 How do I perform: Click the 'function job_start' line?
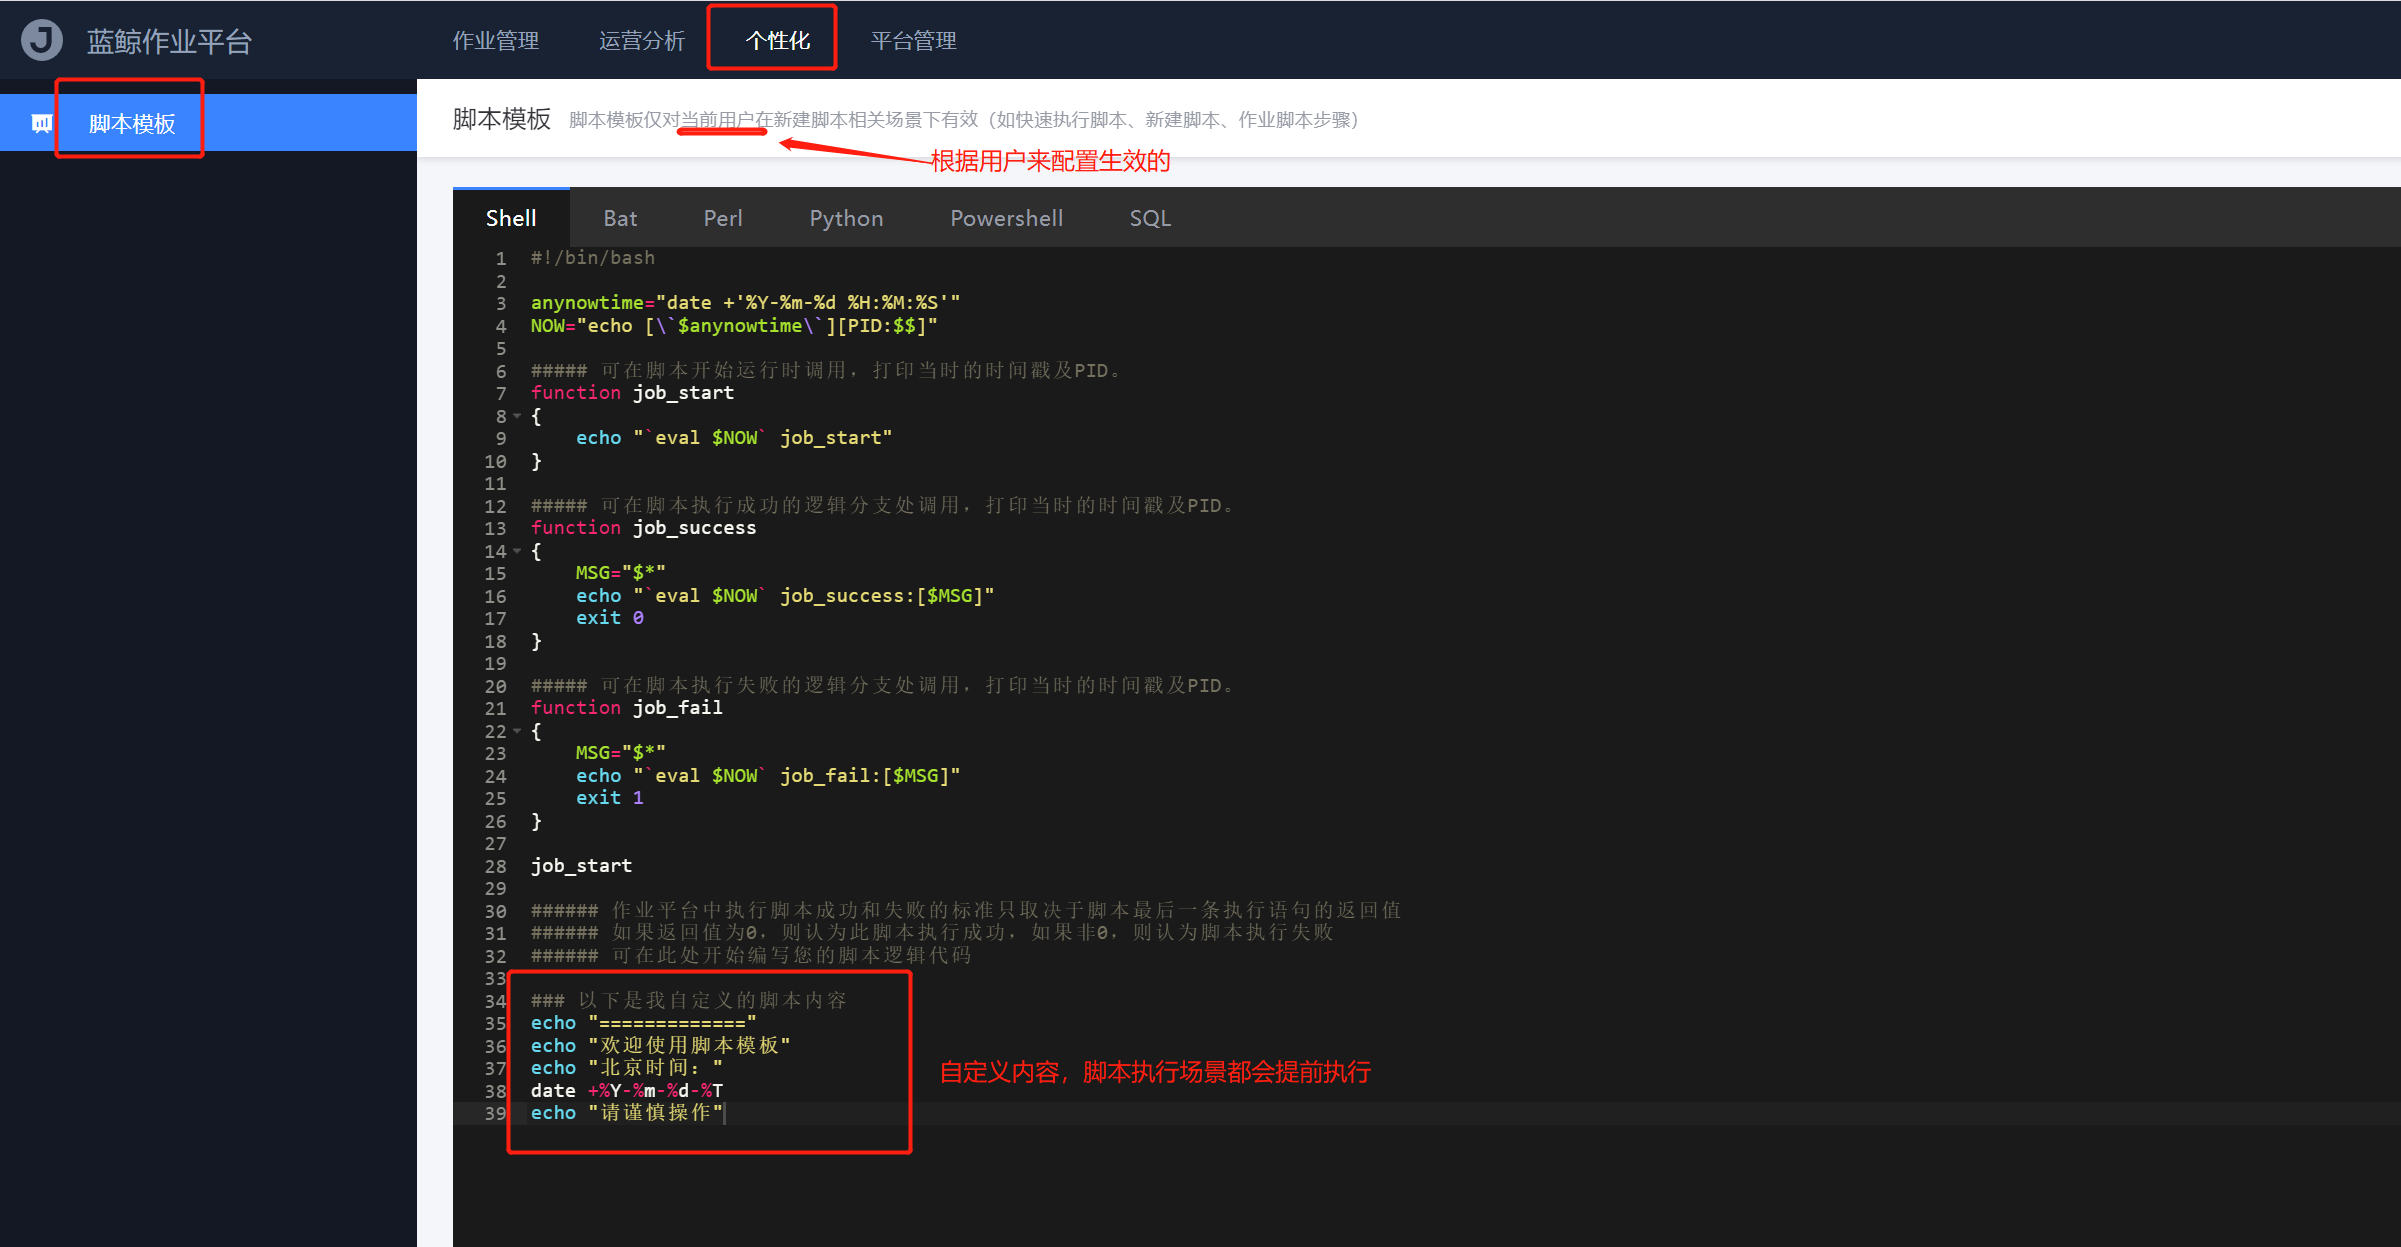[632, 393]
